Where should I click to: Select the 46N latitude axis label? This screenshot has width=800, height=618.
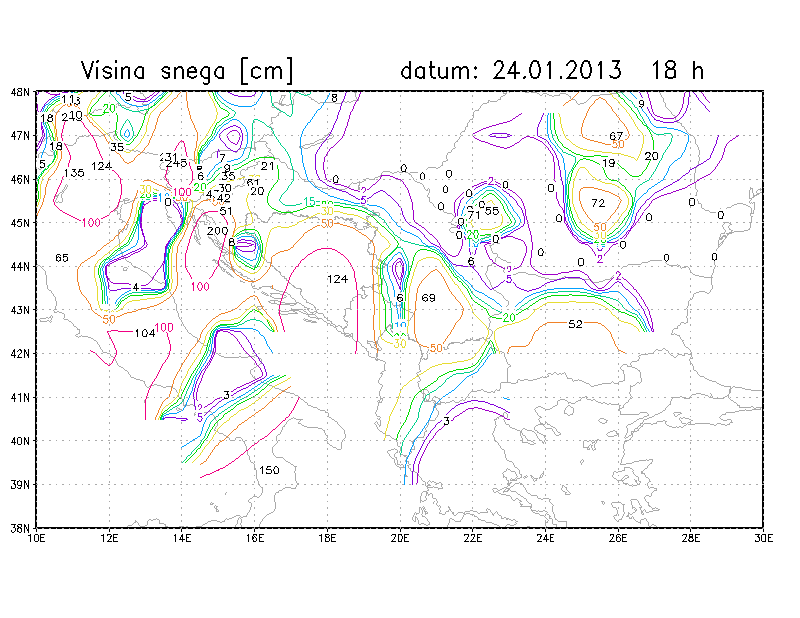click(x=20, y=179)
